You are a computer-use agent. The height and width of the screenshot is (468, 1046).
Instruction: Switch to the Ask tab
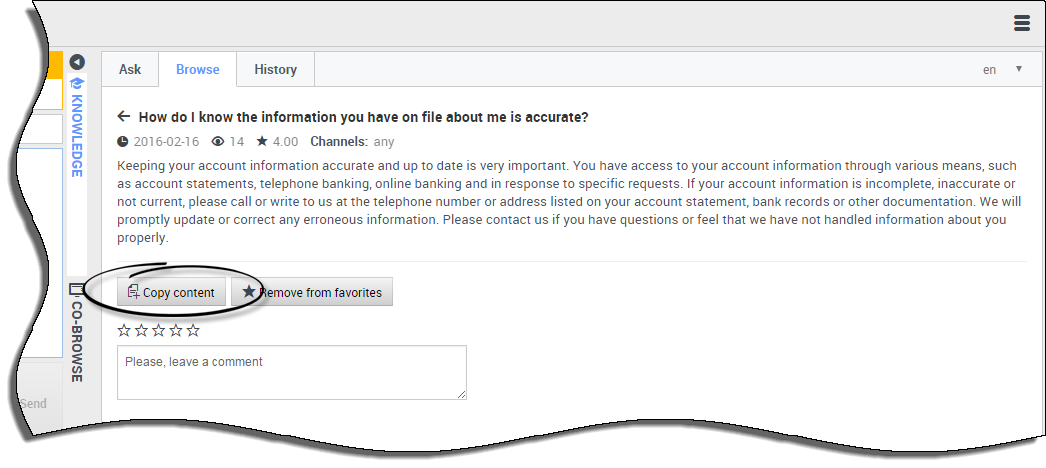[130, 70]
